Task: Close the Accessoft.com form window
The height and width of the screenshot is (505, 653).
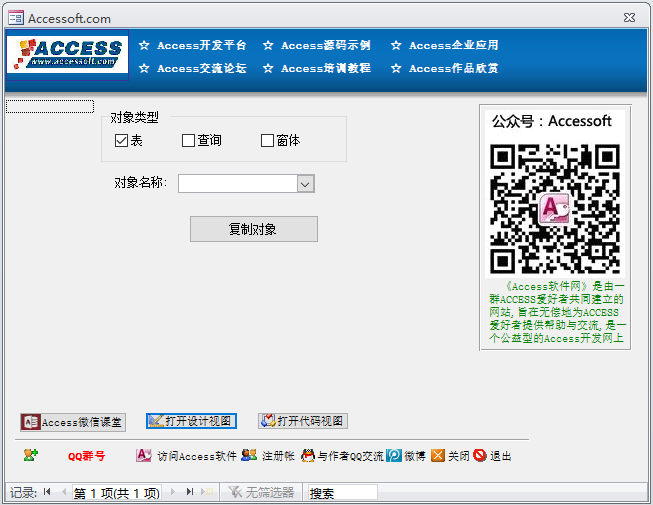Action: 630,17
